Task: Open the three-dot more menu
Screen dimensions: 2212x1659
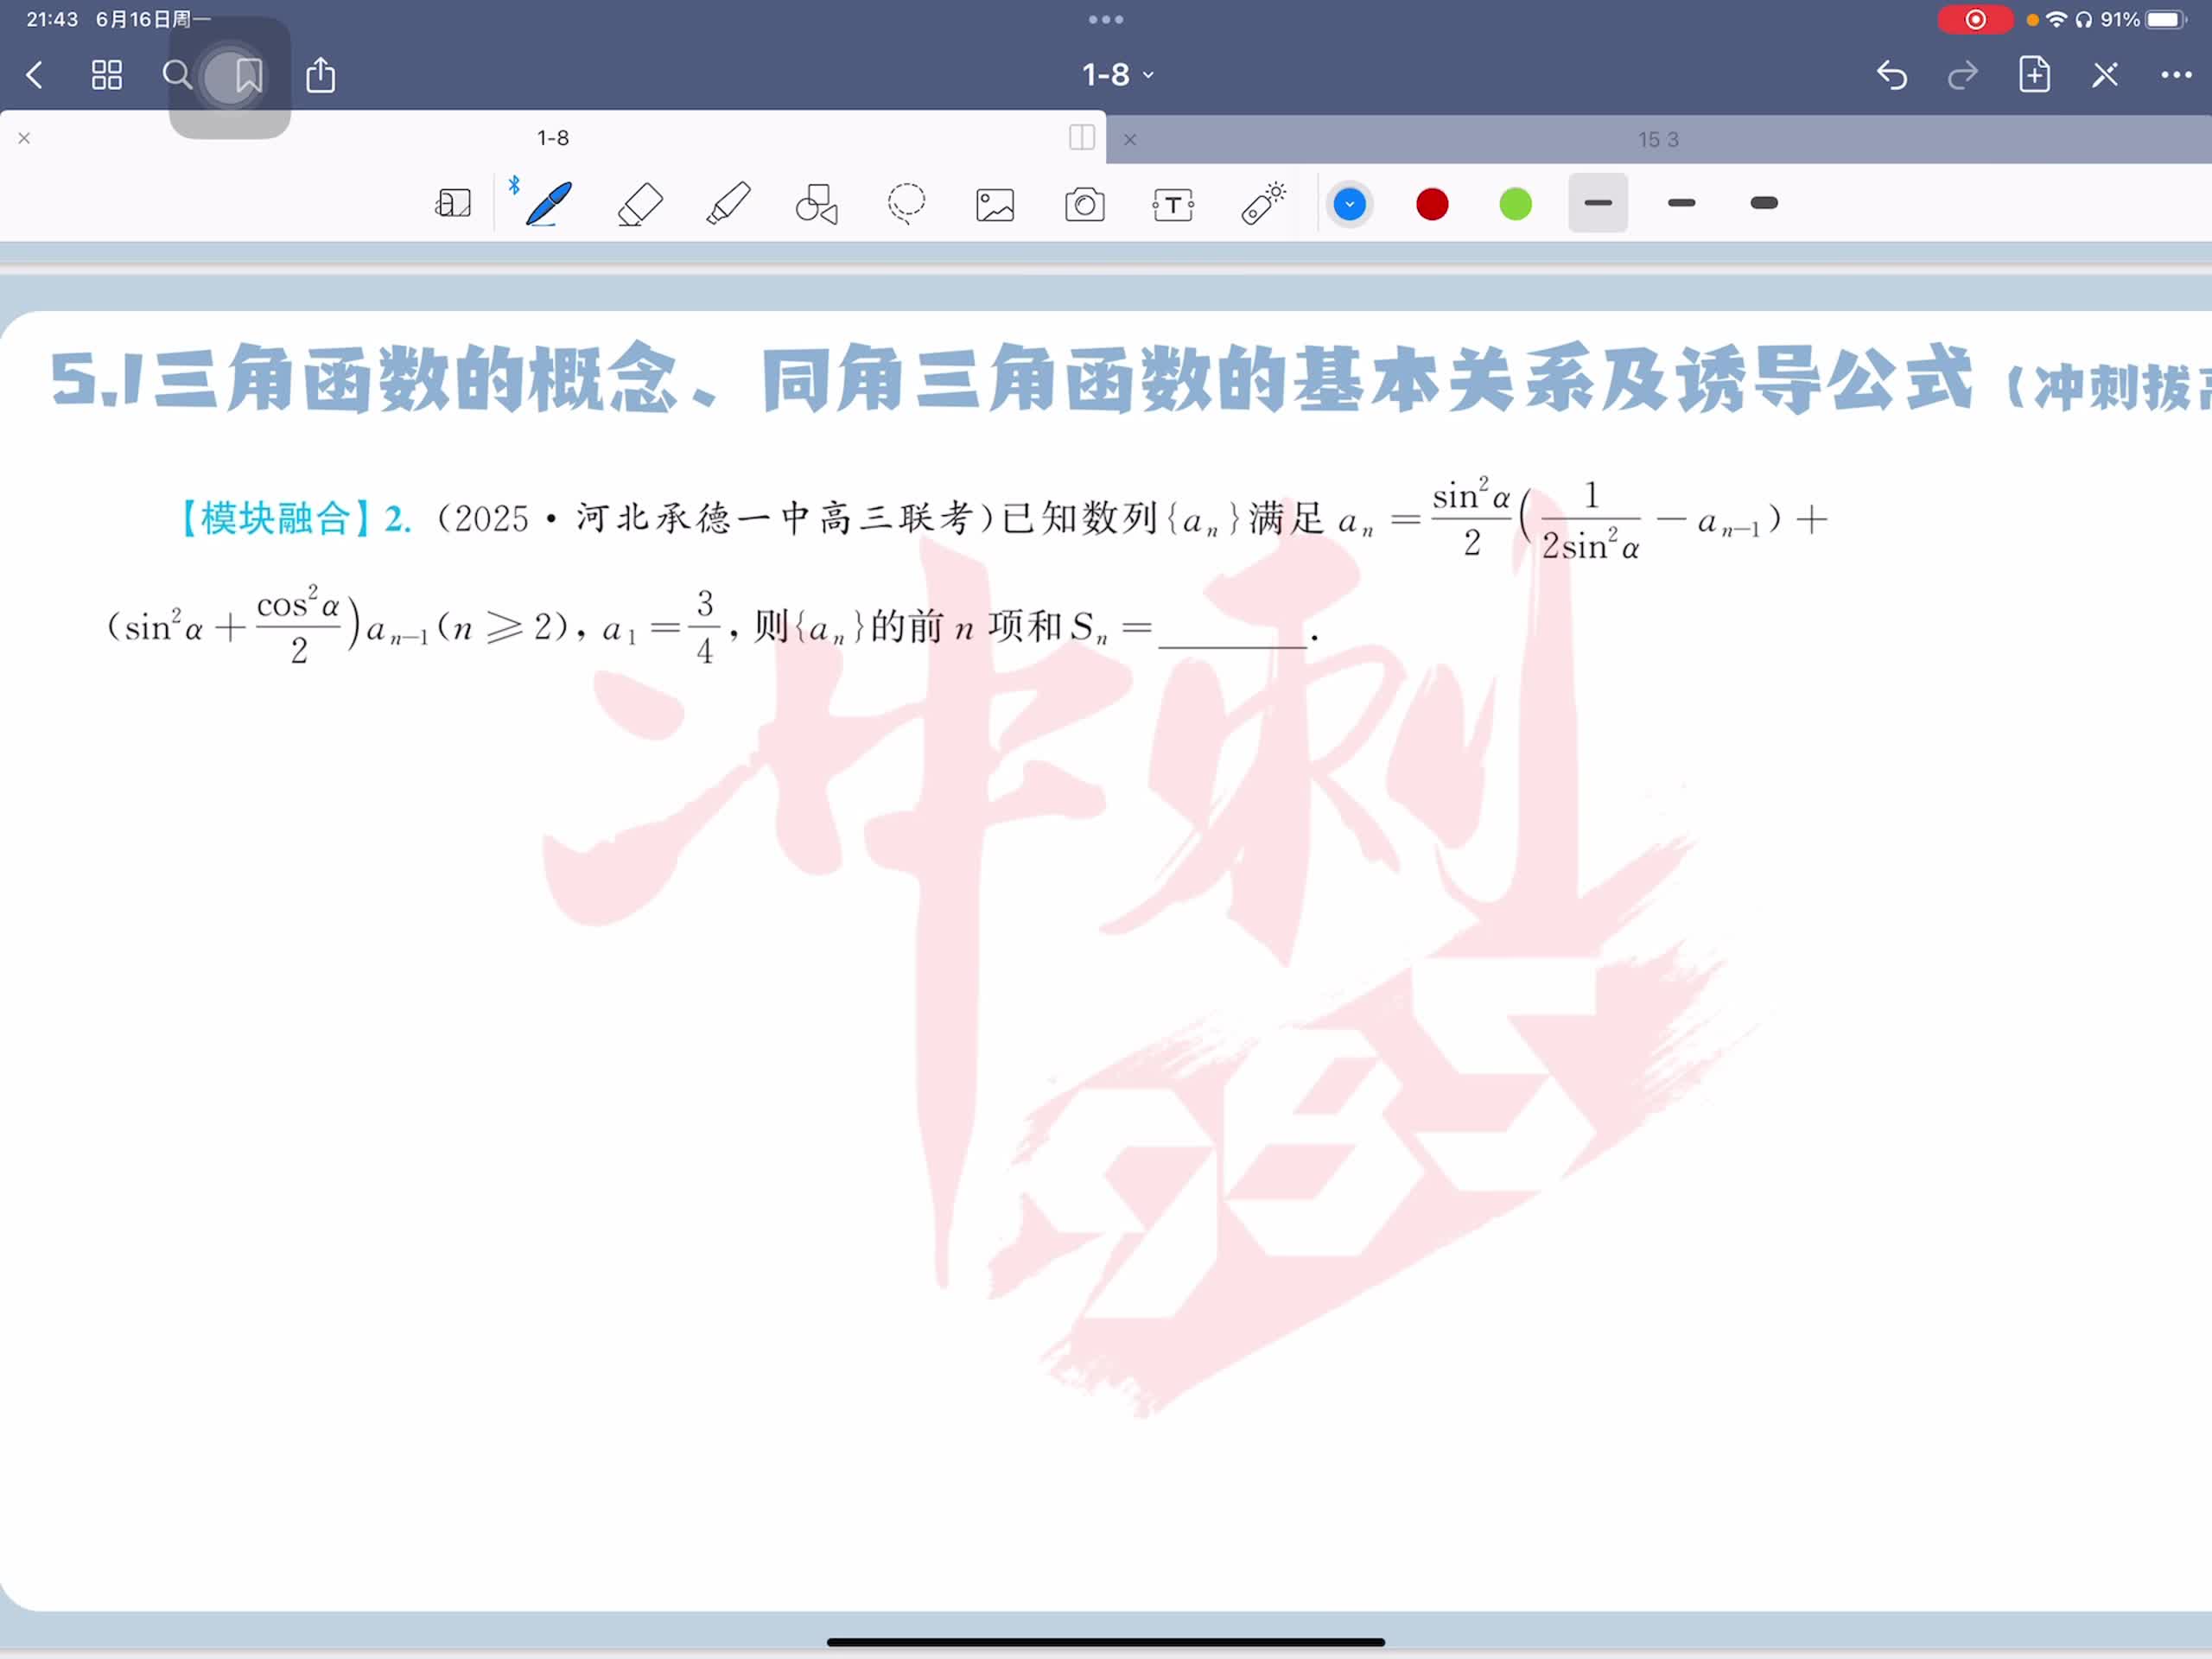Action: pyautogui.click(x=2176, y=75)
